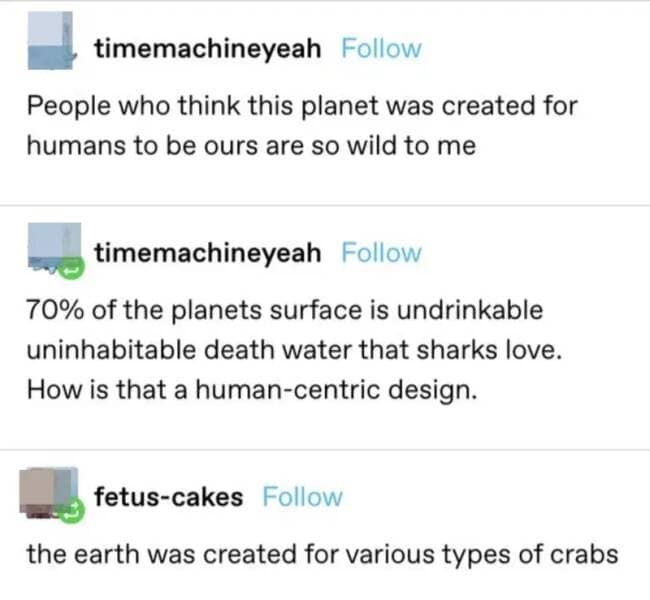Visit the fetus-cakes blog via username
This screenshot has height=600, width=650.
click(x=169, y=497)
